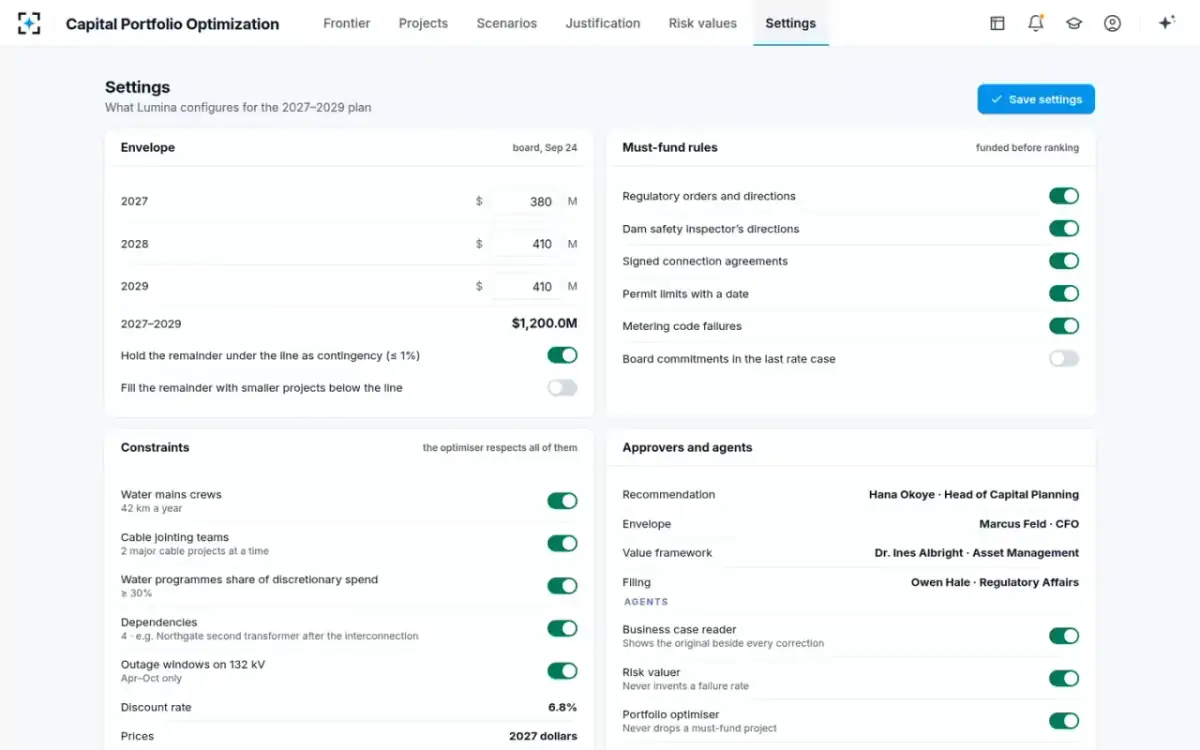Open the Scenarios tab
The width and height of the screenshot is (1200, 750).
tap(507, 23)
